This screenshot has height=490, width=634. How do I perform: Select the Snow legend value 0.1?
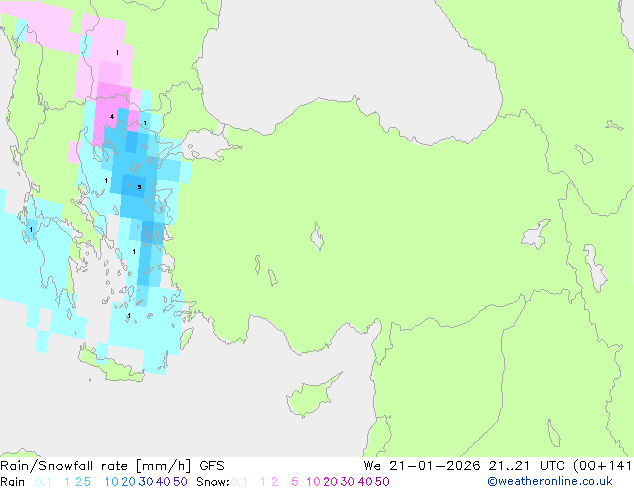pyautogui.click(x=239, y=482)
